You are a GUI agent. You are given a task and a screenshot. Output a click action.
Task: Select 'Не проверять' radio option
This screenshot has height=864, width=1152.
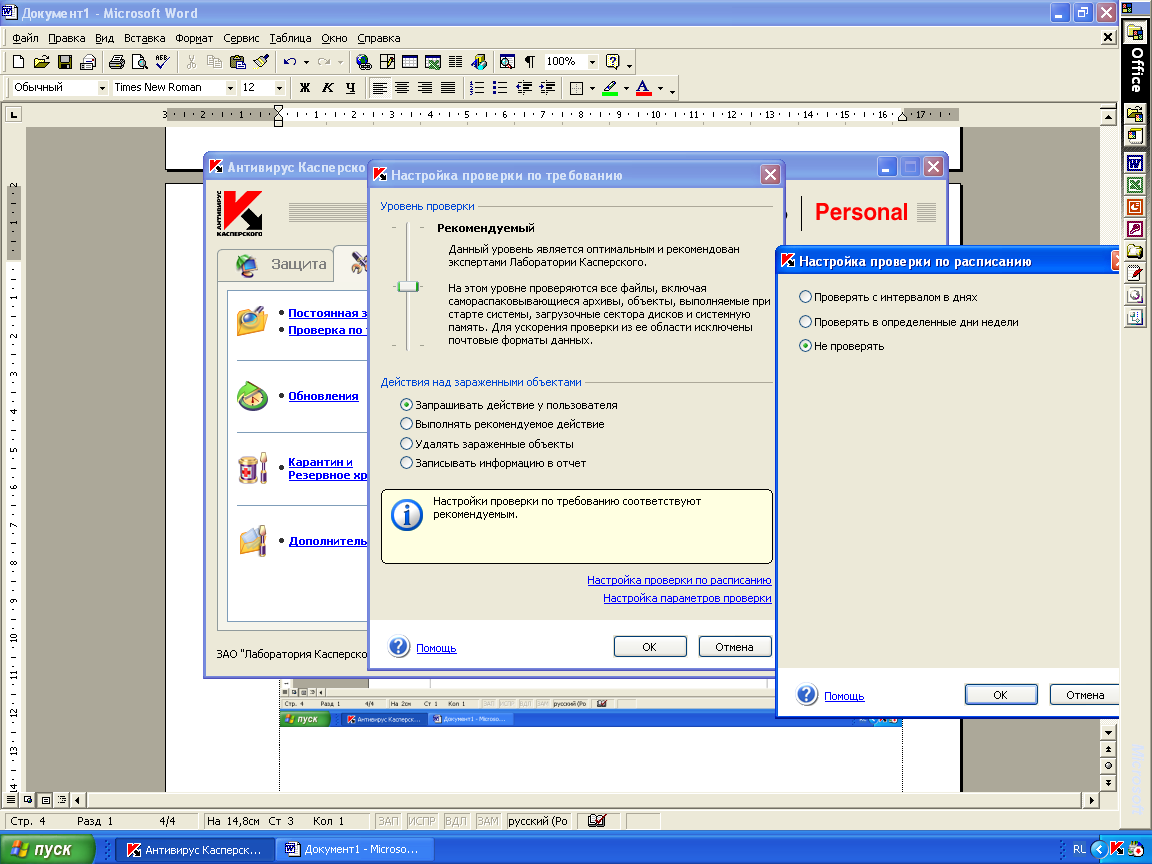click(841, 346)
